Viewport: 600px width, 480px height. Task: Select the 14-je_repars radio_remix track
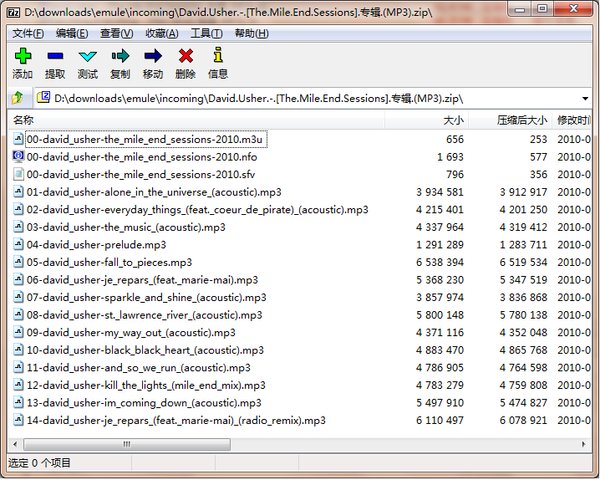click(x=176, y=421)
